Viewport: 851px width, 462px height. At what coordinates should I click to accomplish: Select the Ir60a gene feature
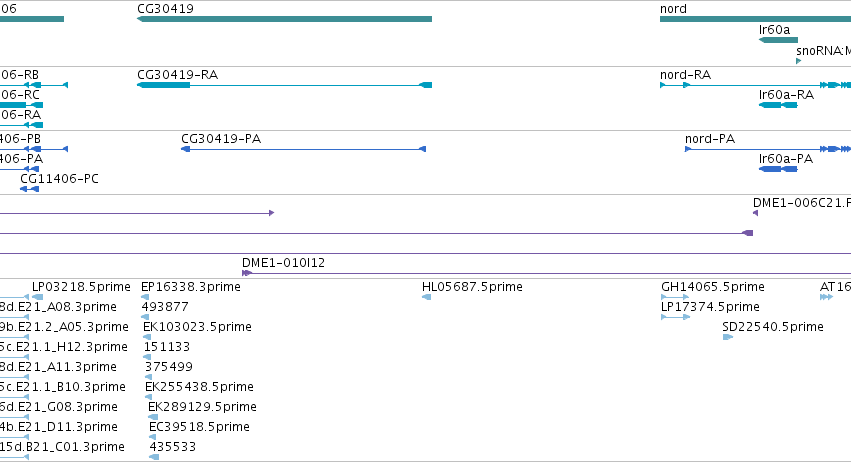pos(778,40)
